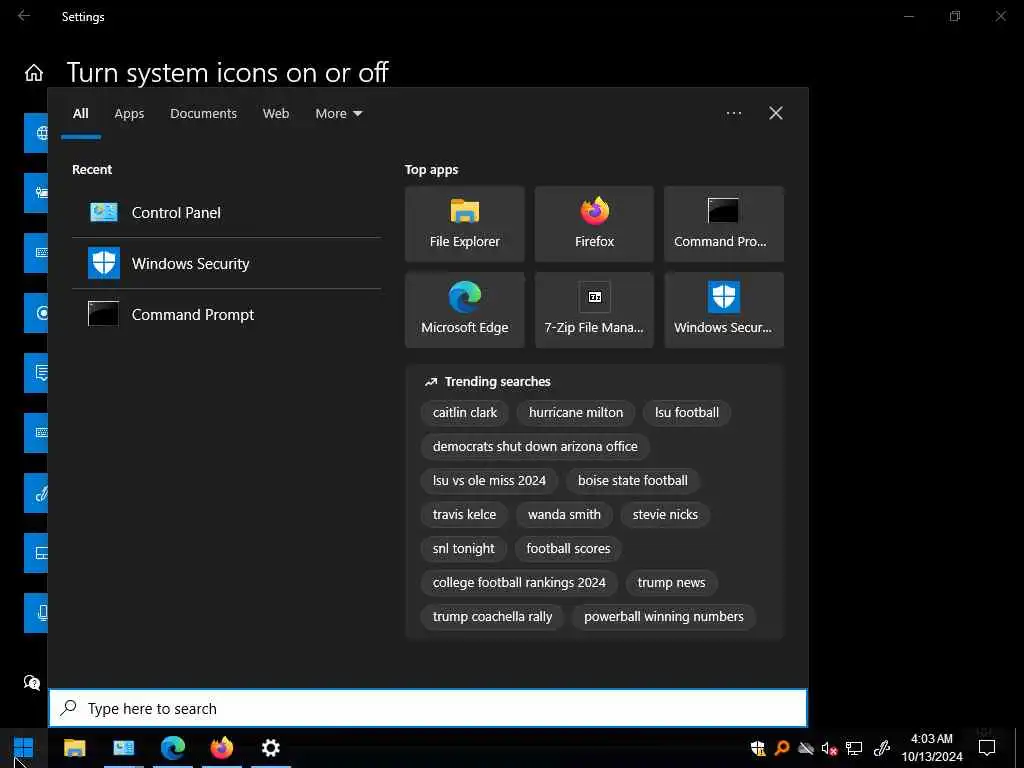Screen dimensions: 1024x768
Task: Search trending 'lsu vs ole miss 2024'
Action: [x=489, y=481]
